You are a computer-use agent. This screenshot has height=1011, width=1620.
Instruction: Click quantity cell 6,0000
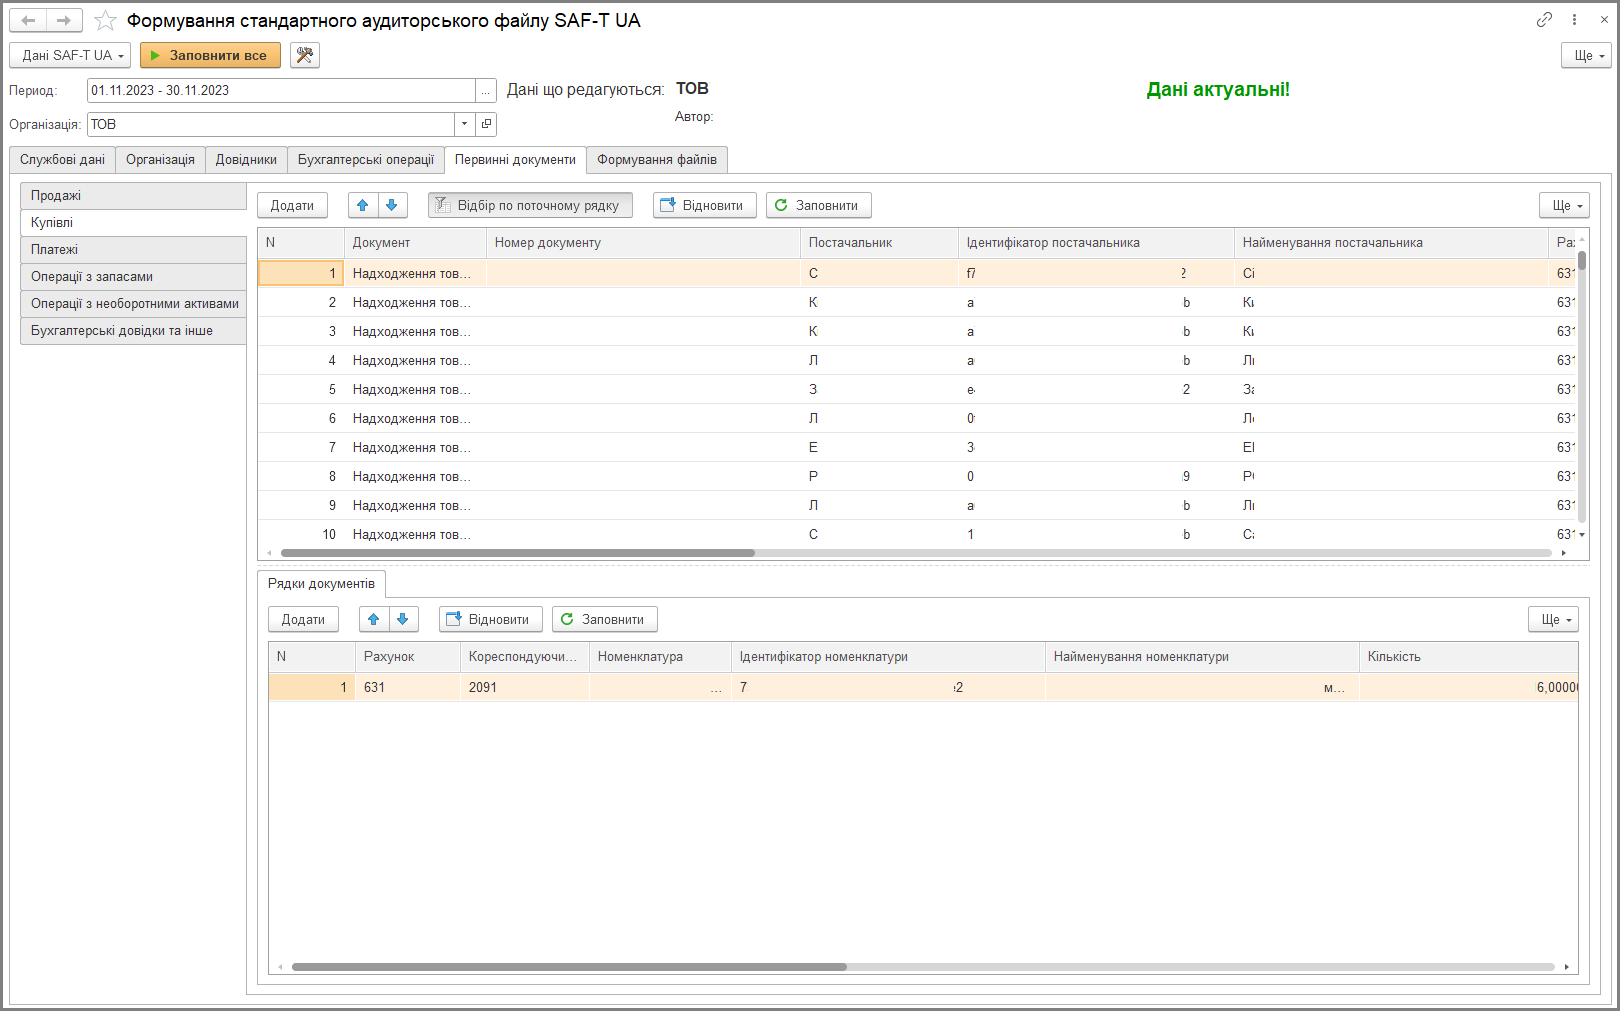point(1469,687)
